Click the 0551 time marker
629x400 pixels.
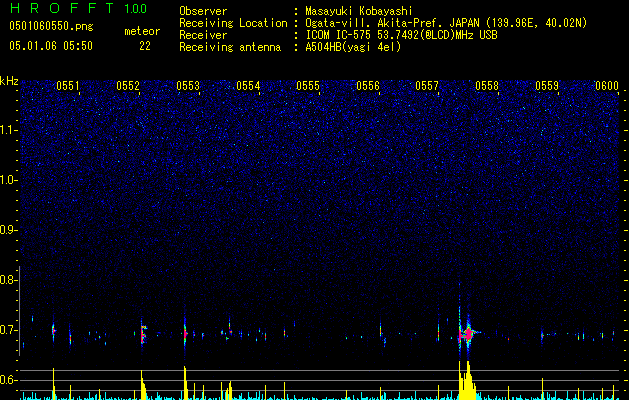click(x=68, y=86)
